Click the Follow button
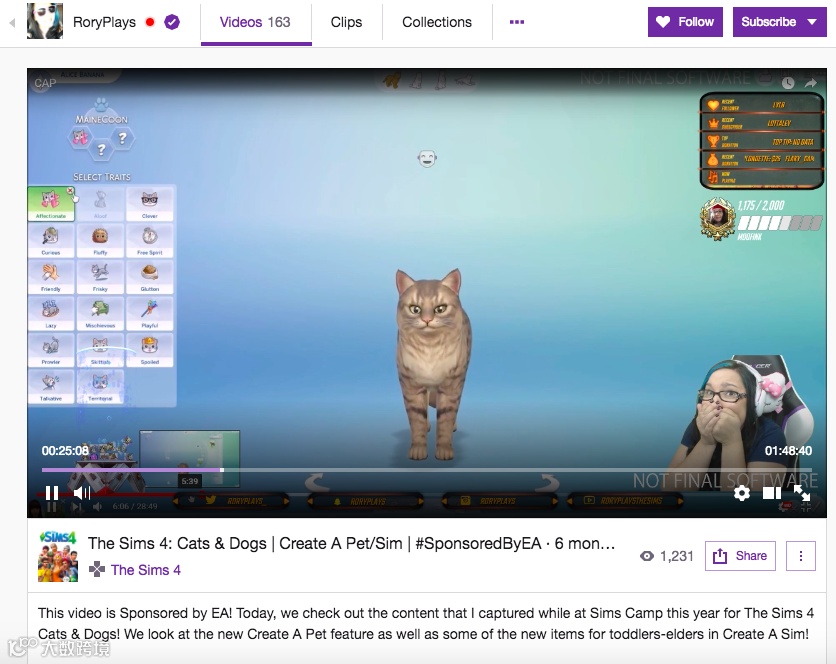The width and height of the screenshot is (836, 664). 685,21
